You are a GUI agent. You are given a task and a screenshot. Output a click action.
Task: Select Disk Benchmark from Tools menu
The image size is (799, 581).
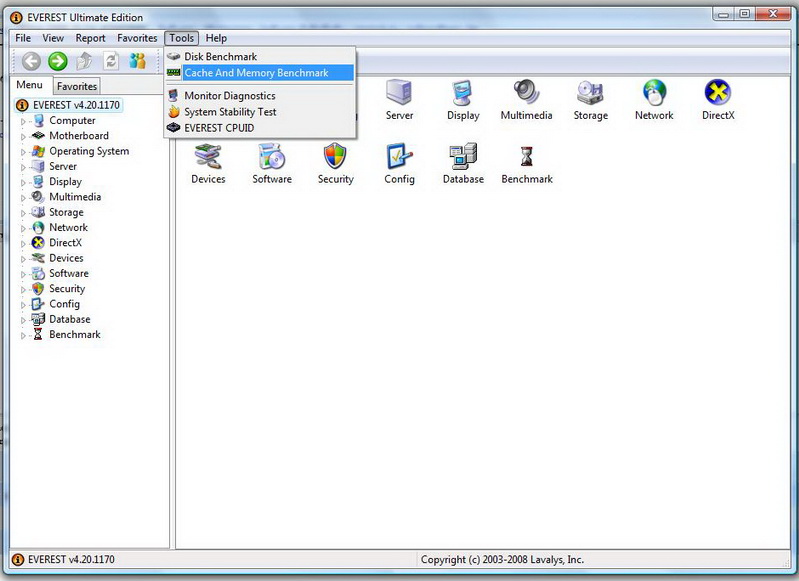(x=220, y=57)
